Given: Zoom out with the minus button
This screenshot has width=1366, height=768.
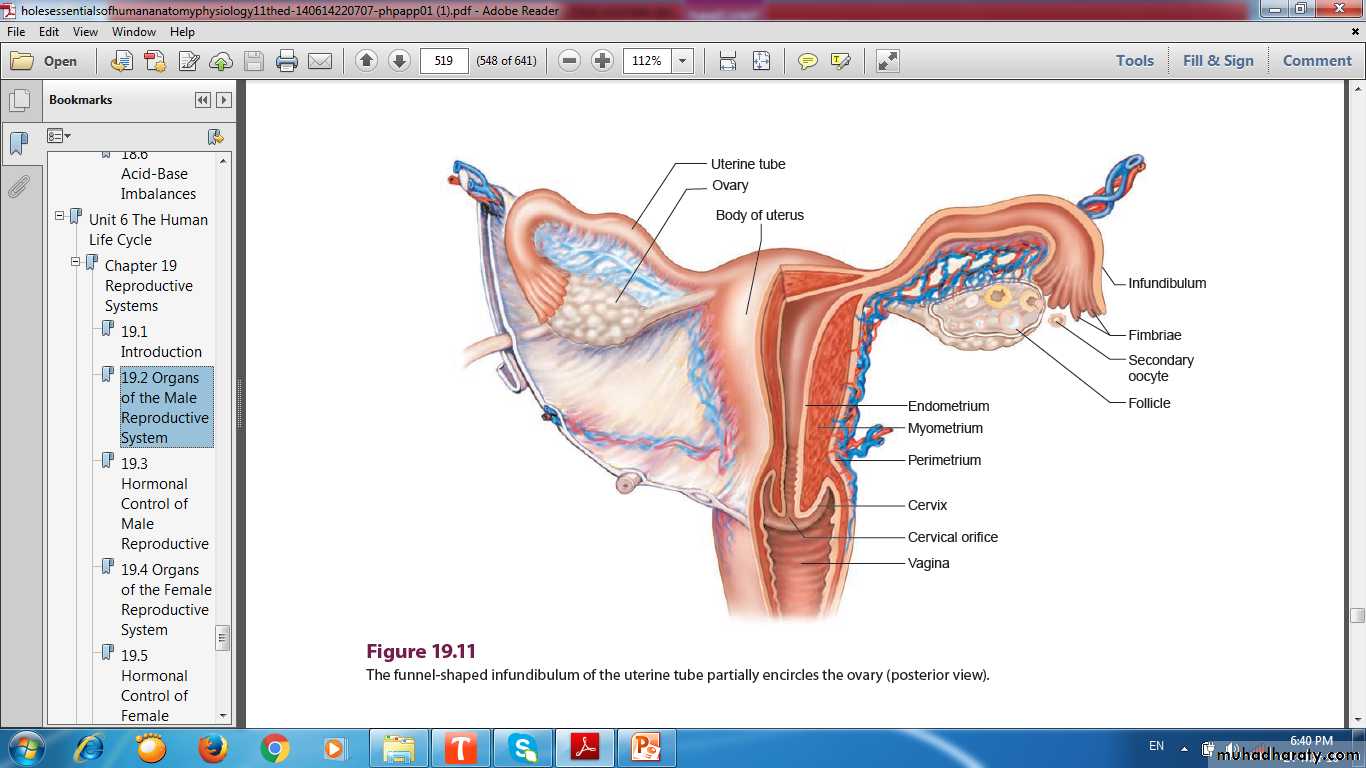Looking at the screenshot, I should (569, 61).
